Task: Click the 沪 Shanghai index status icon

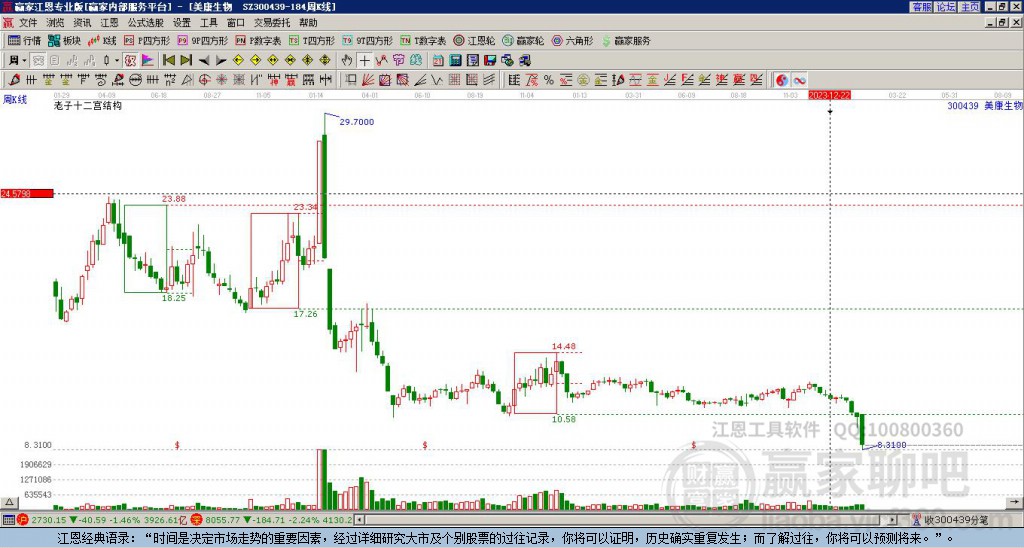Action: pyautogui.click(x=22, y=520)
